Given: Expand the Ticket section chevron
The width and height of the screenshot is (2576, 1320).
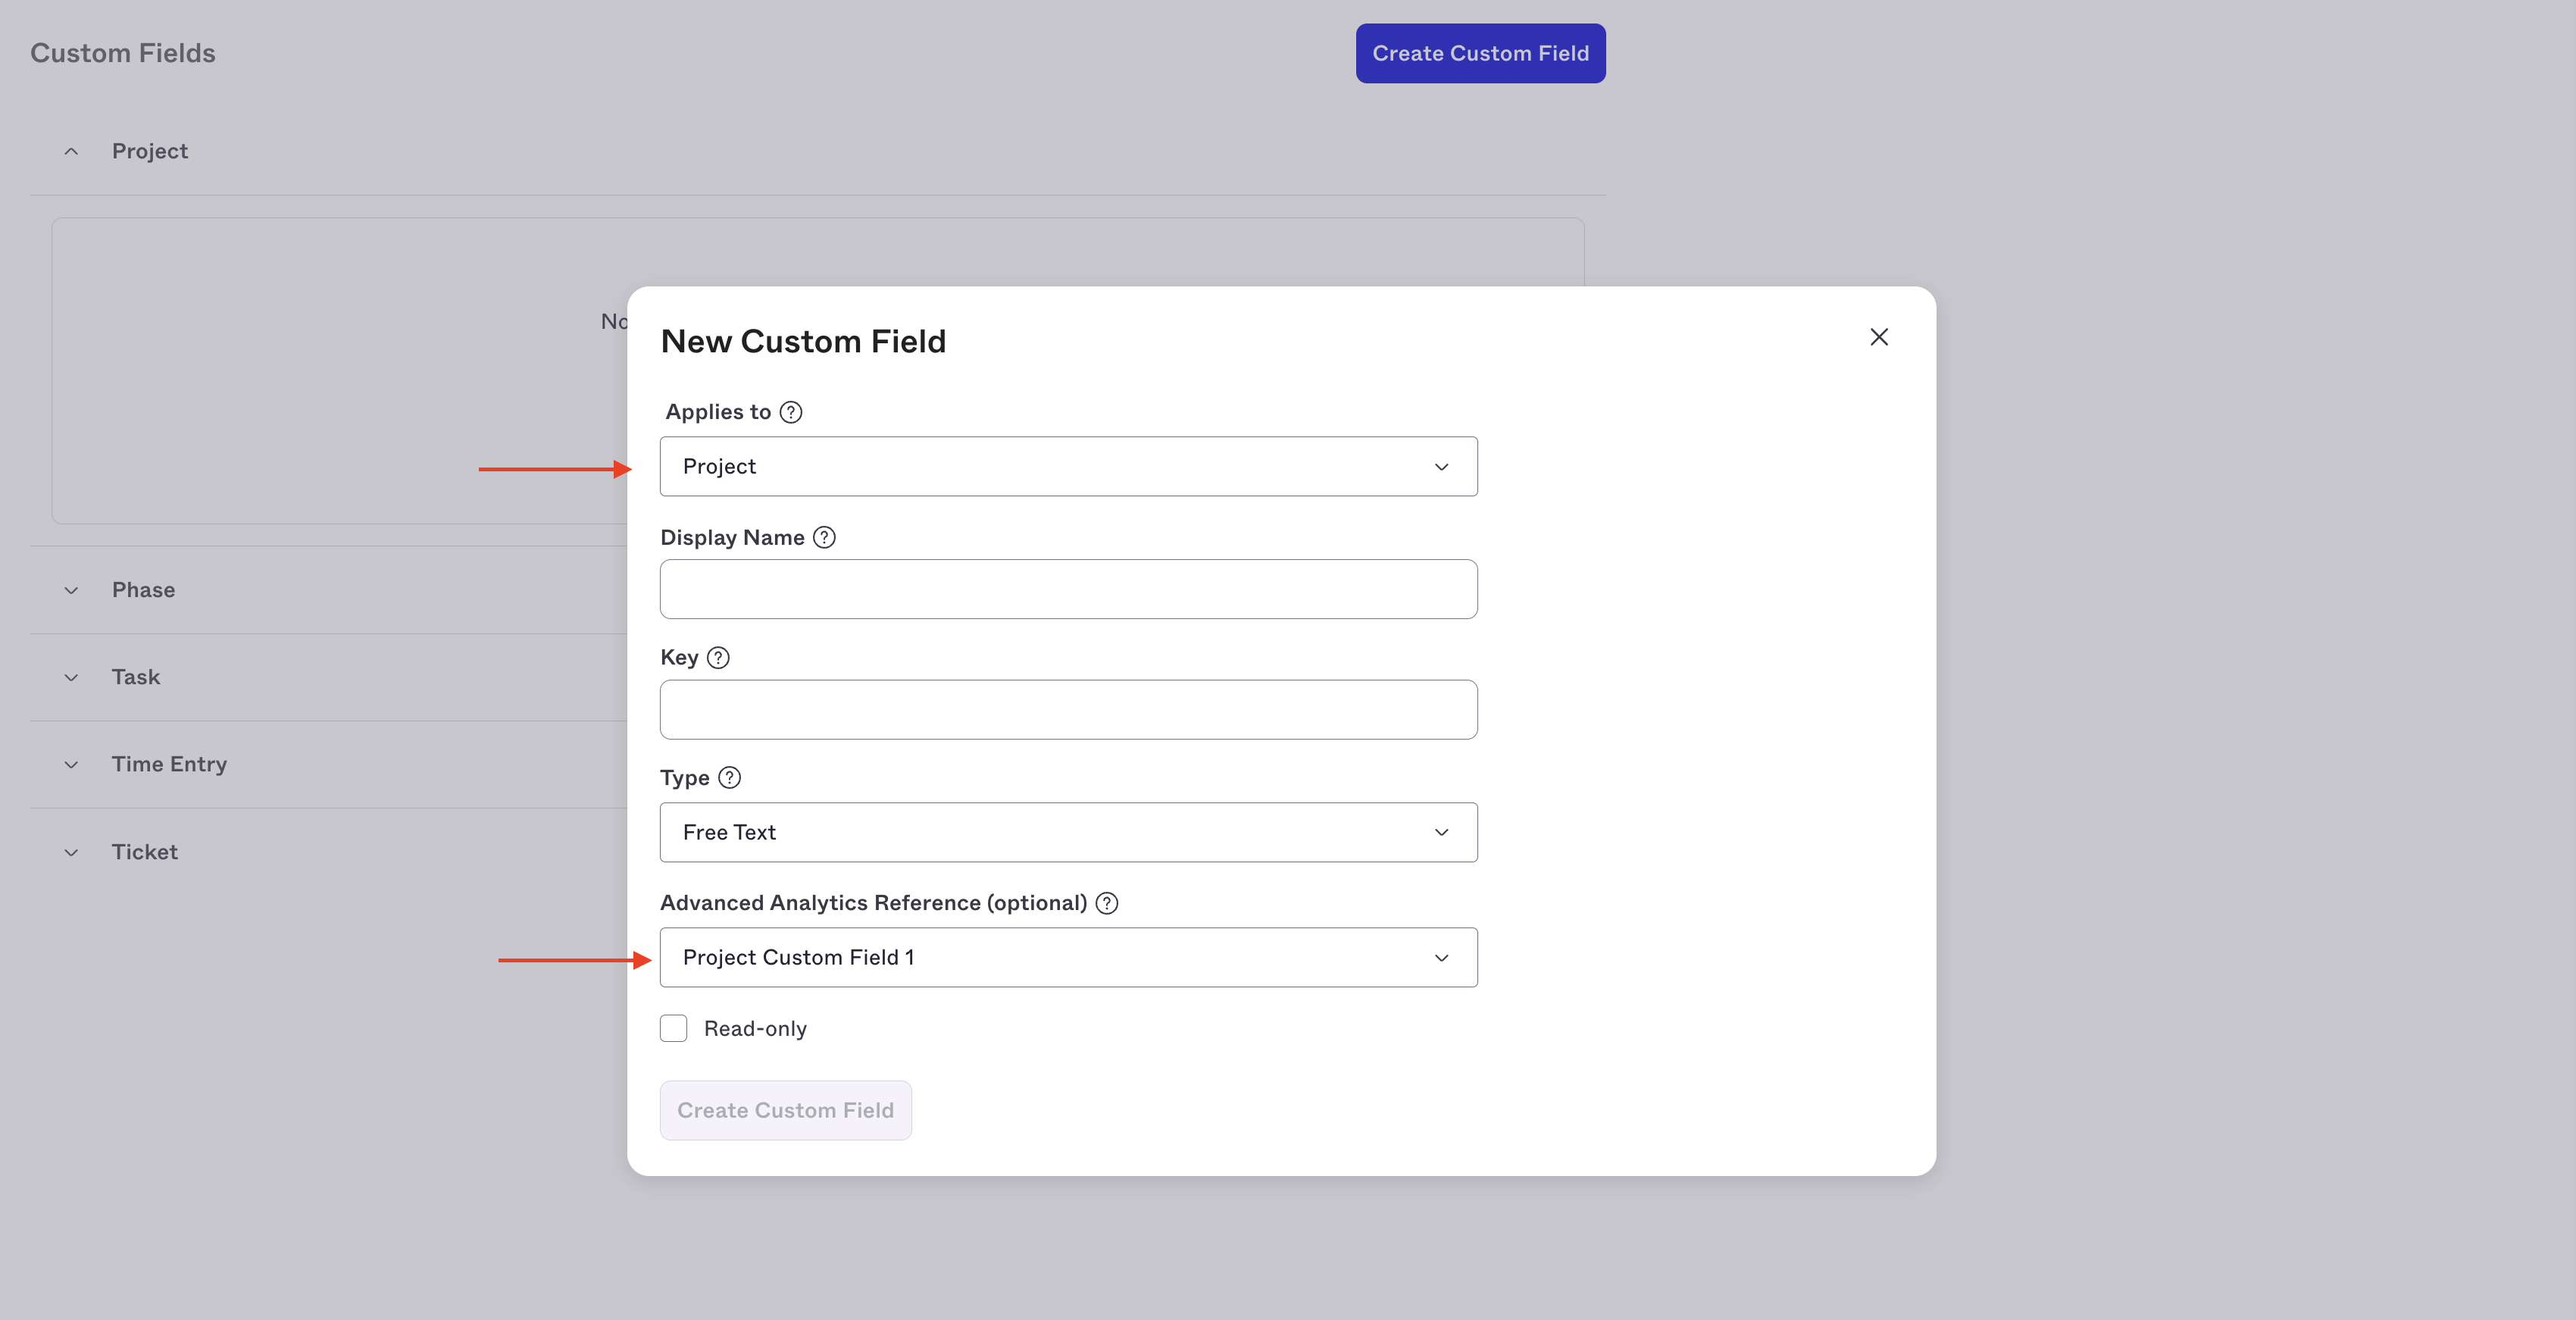Looking at the screenshot, I should click(x=71, y=852).
